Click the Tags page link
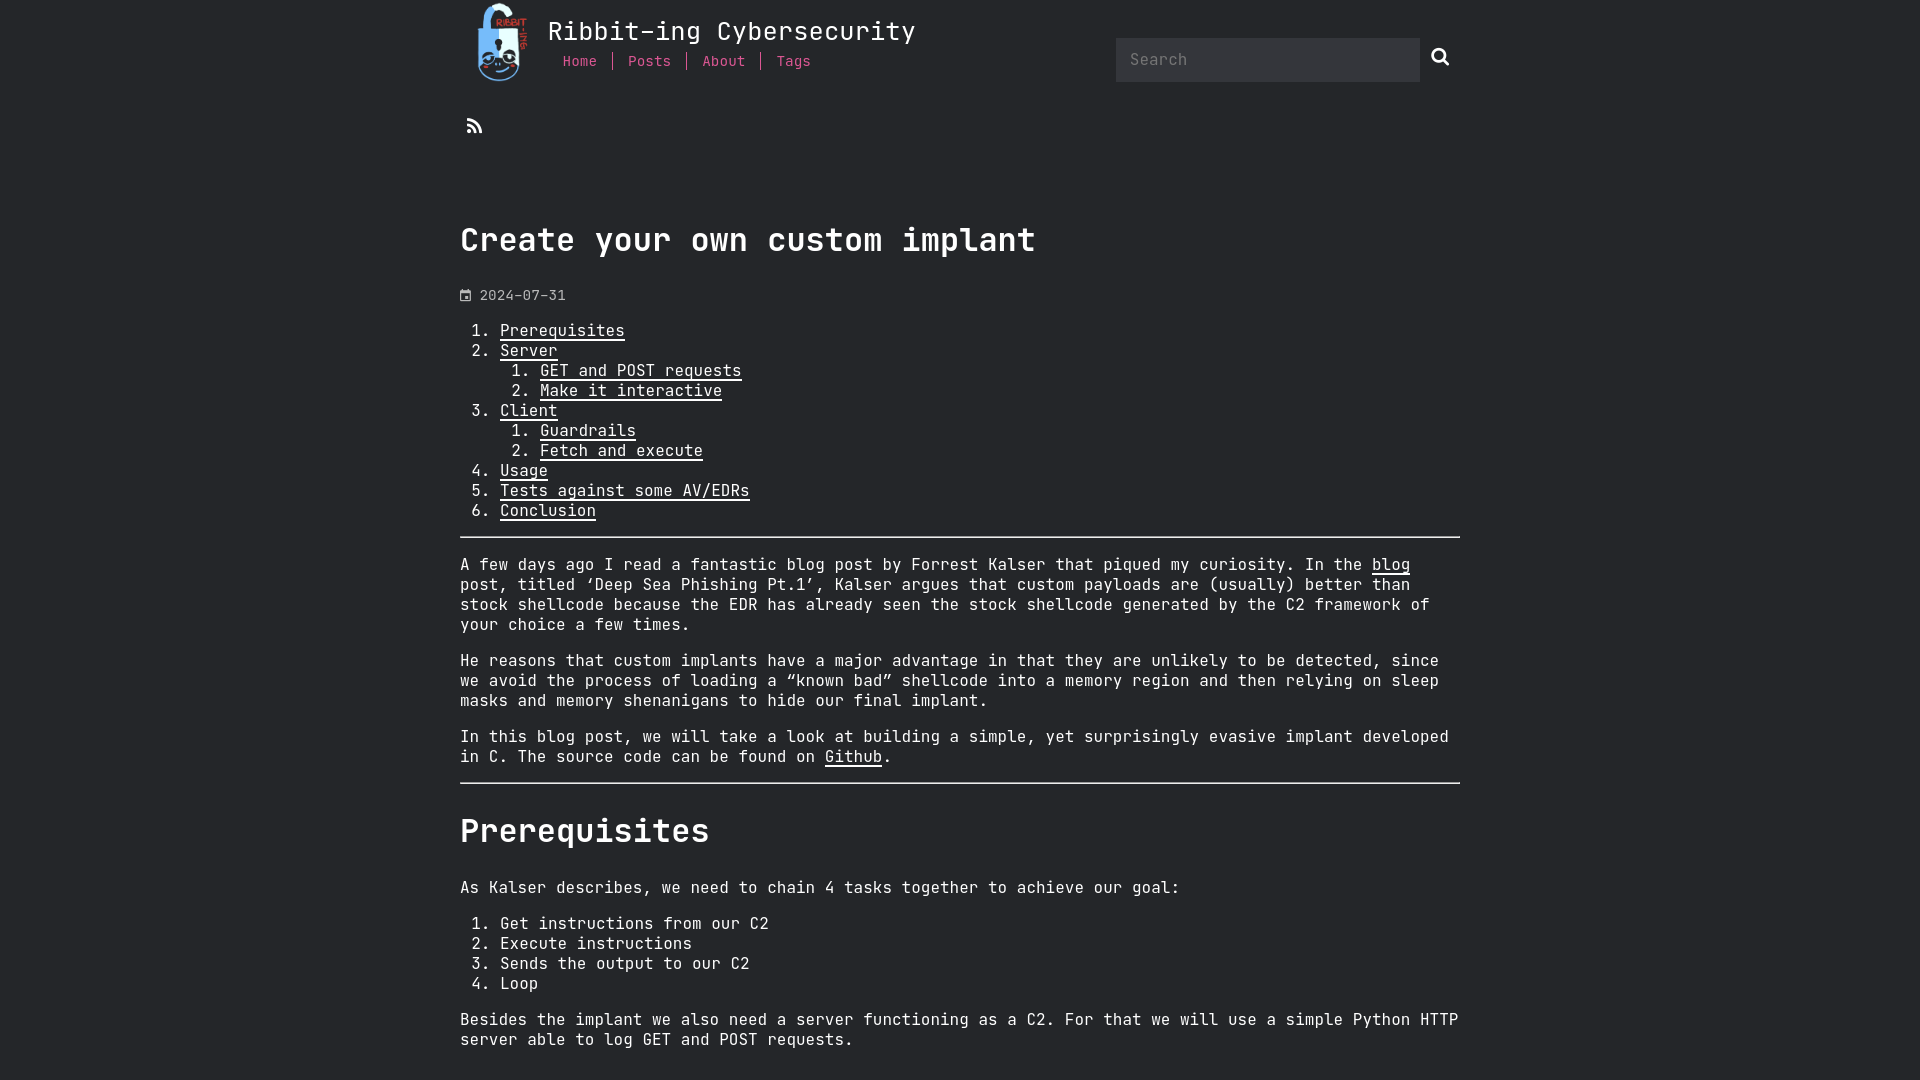The width and height of the screenshot is (1920, 1080). [793, 61]
